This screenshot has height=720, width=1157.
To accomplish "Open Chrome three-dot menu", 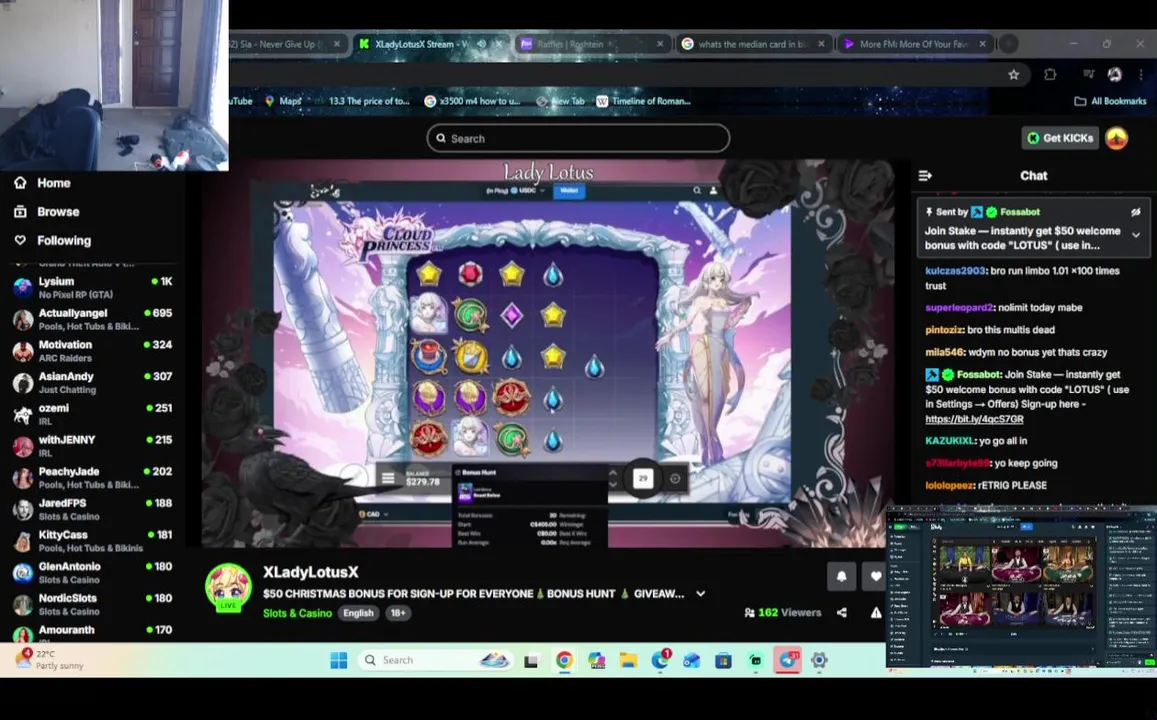I will (x=1141, y=74).
